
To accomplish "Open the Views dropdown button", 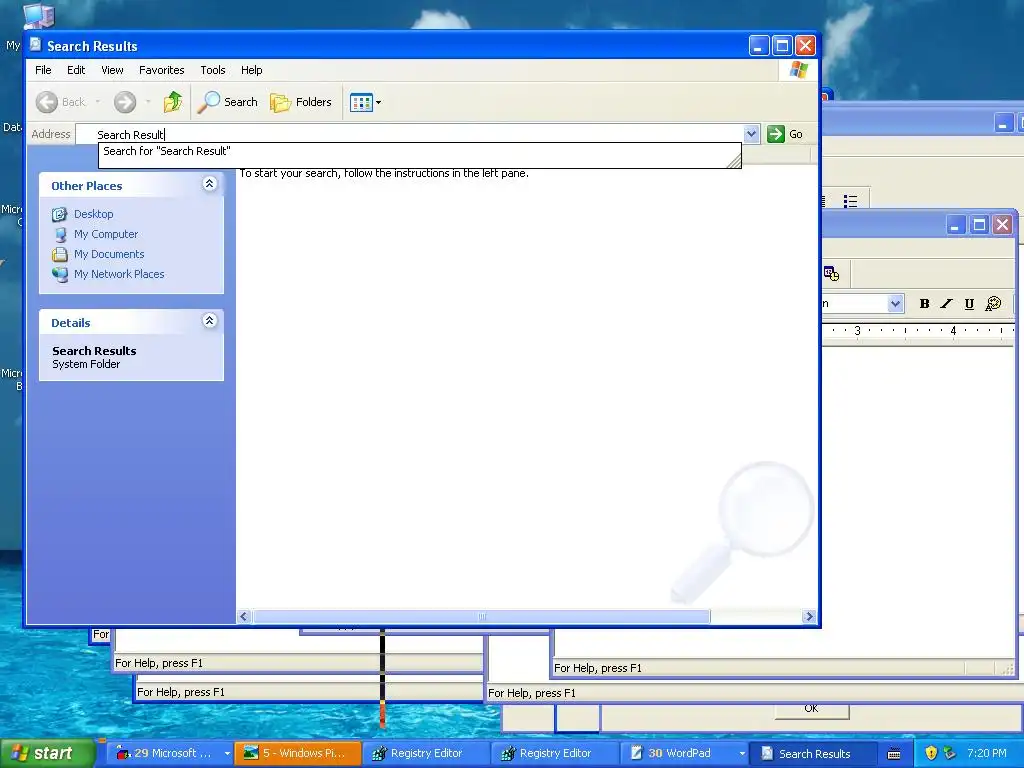I will (365, 102).
